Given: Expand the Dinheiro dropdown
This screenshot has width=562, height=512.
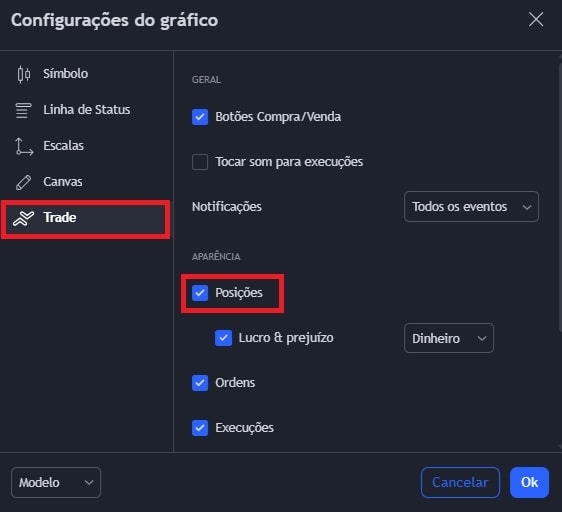Looking at the screenshot, I should click(x=449, y=338).
